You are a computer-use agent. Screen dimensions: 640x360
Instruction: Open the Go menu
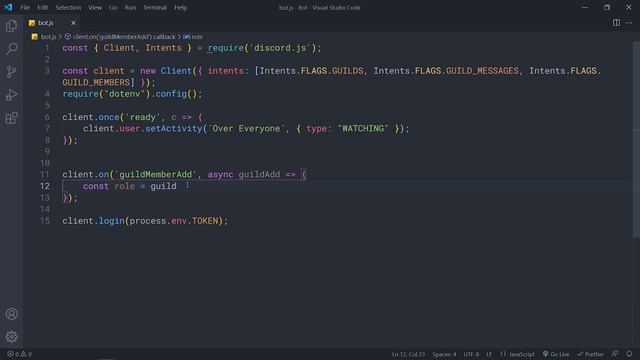[x=113, y=7]
